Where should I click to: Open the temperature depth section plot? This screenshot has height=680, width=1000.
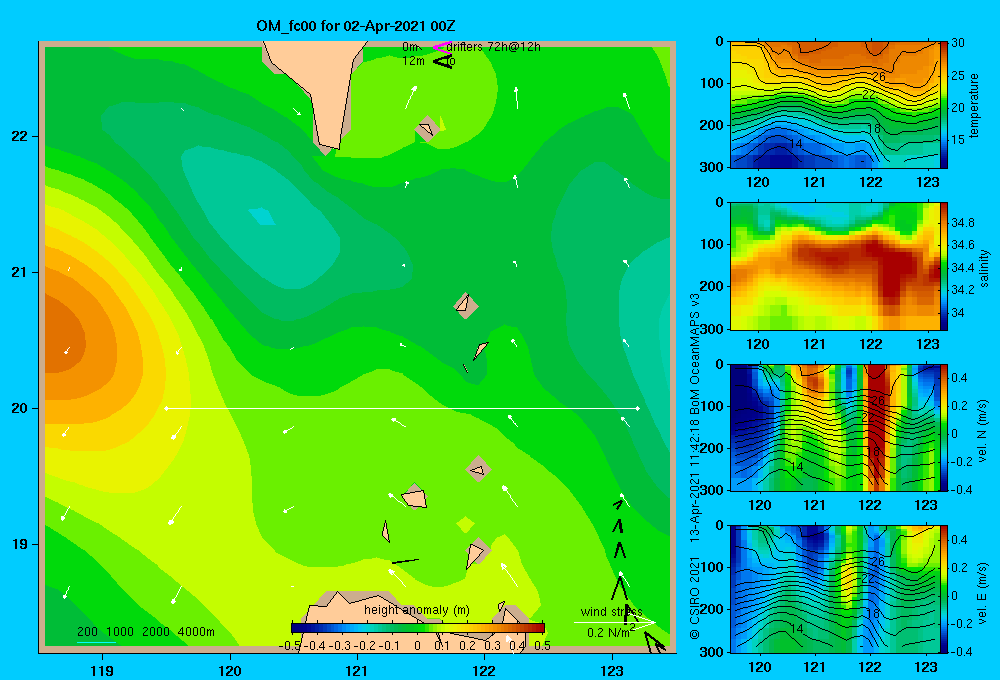[834, 105]
